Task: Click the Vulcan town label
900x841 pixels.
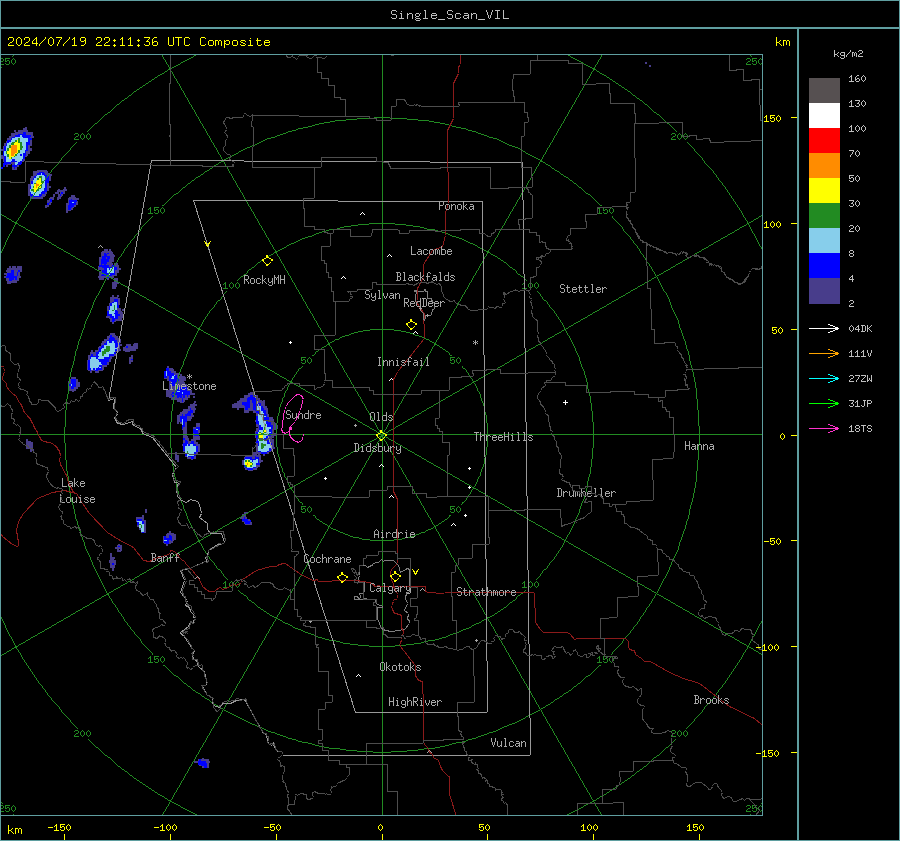Action: (x=508, y=743)
